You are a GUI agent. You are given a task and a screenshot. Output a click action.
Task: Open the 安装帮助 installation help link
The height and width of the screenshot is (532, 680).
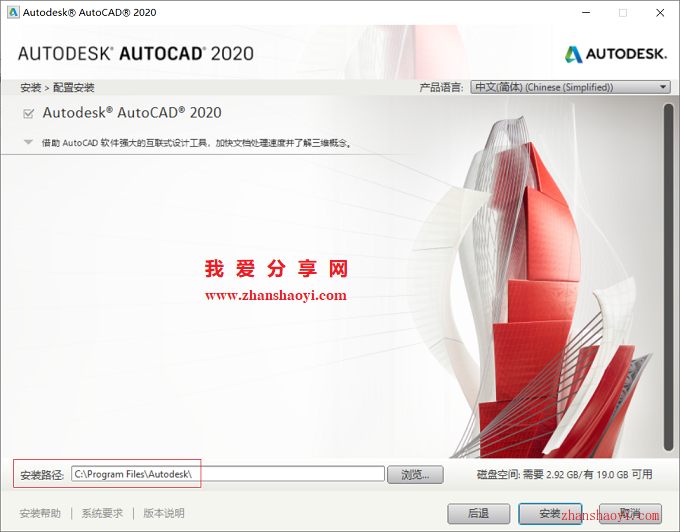tap(40, 513)
